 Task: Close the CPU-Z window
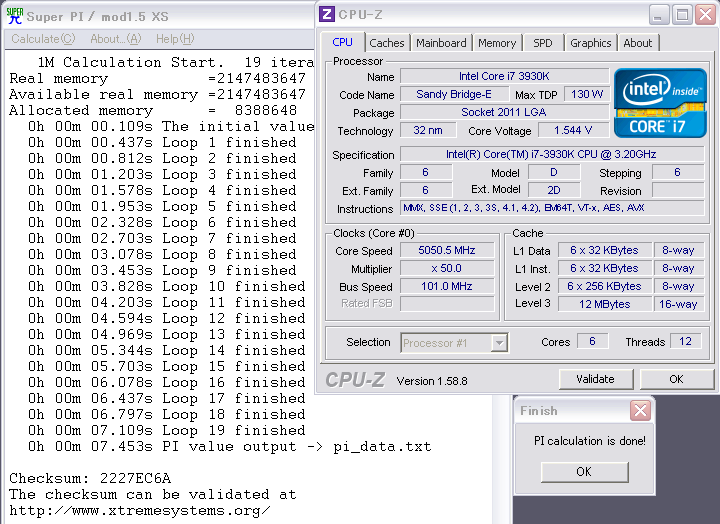[704, 14]
